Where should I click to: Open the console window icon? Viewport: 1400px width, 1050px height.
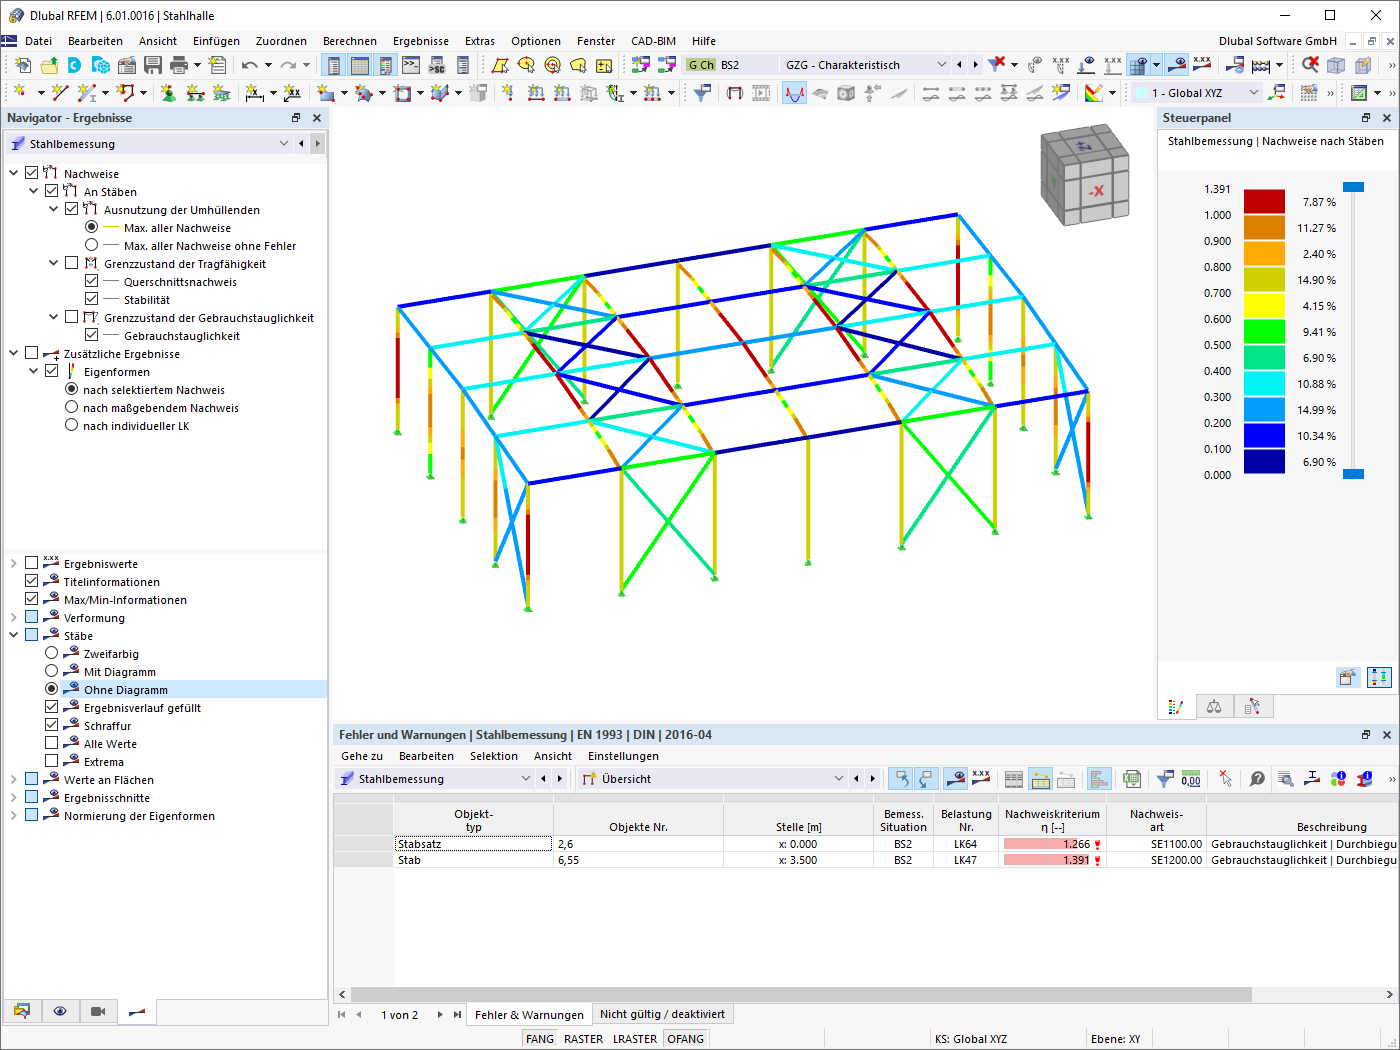coord(411,65)
